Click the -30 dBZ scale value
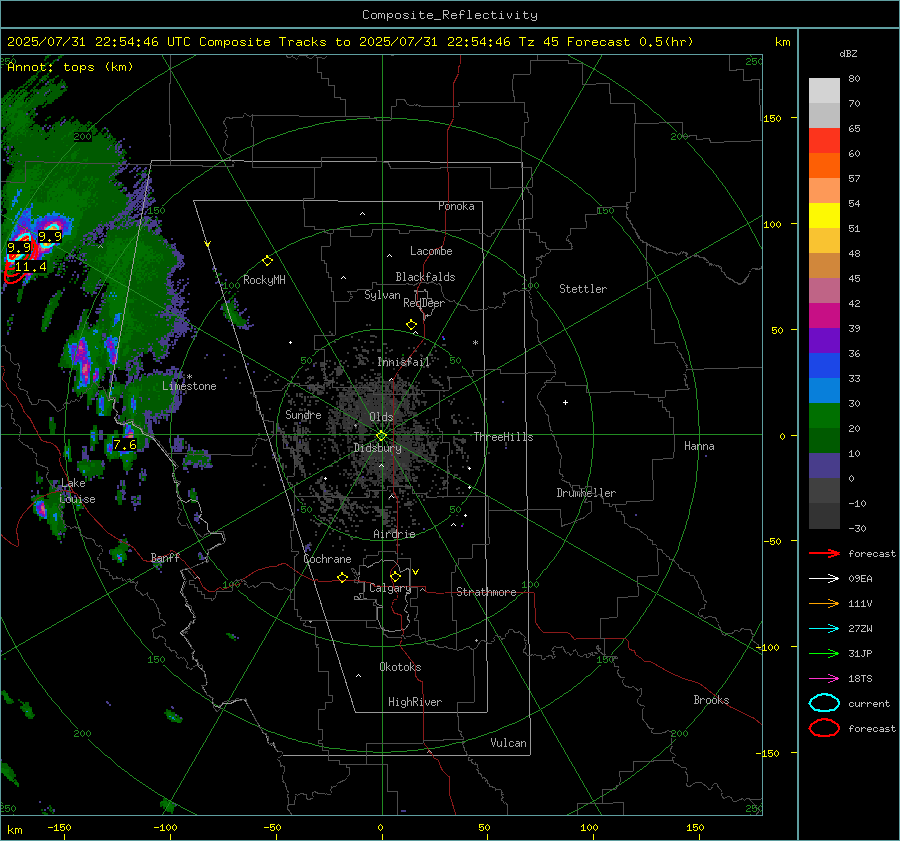Image resolution: width=900 pixels, height=841 pixels. point(857,528)
